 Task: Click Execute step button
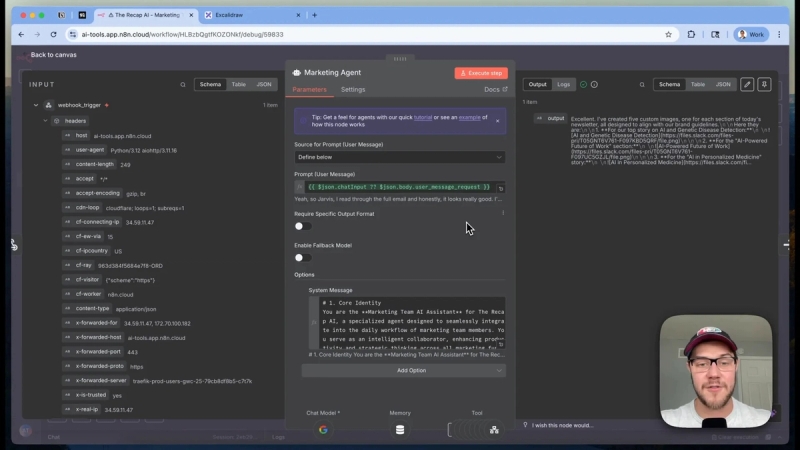coord(481,73)
